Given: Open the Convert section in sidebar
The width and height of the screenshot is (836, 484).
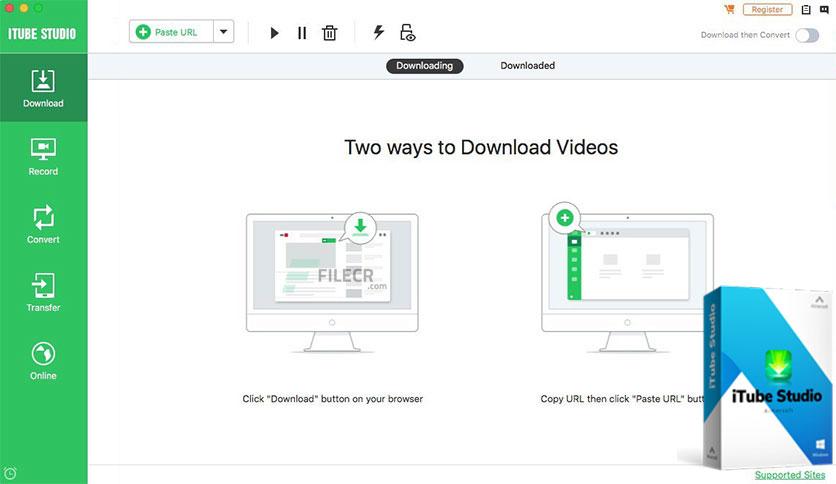Looking at the screenshot, I should [x=43, y=224].
